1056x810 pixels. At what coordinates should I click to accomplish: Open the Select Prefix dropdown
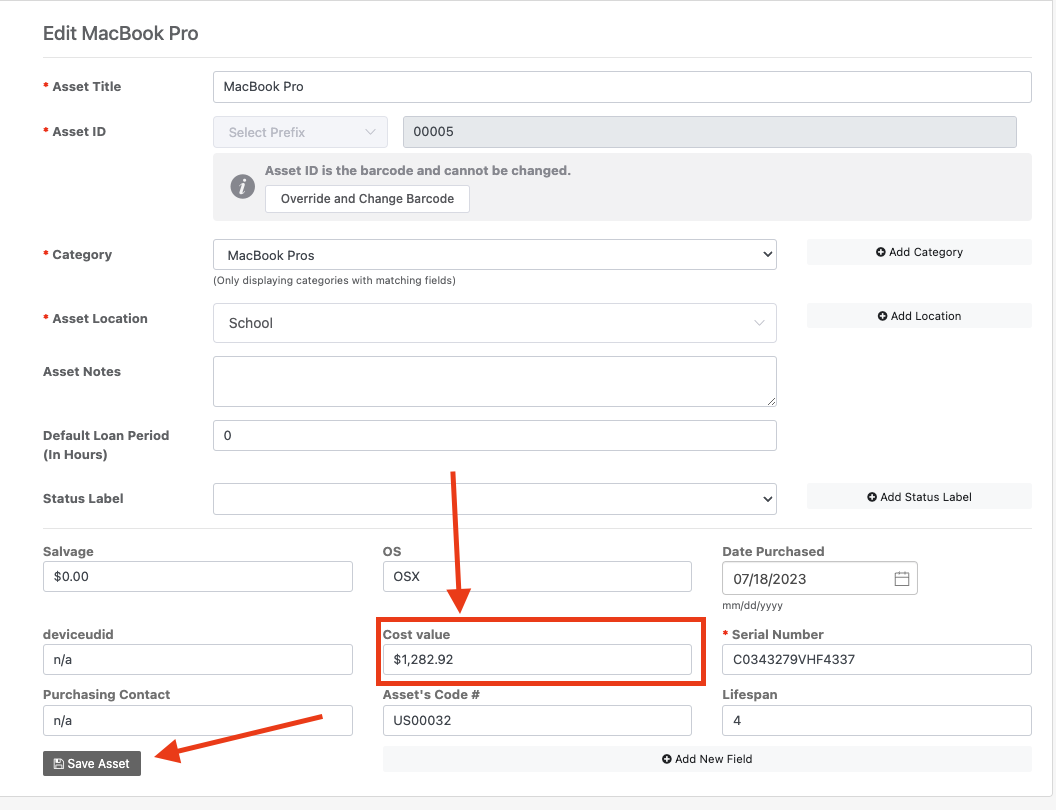300,132
